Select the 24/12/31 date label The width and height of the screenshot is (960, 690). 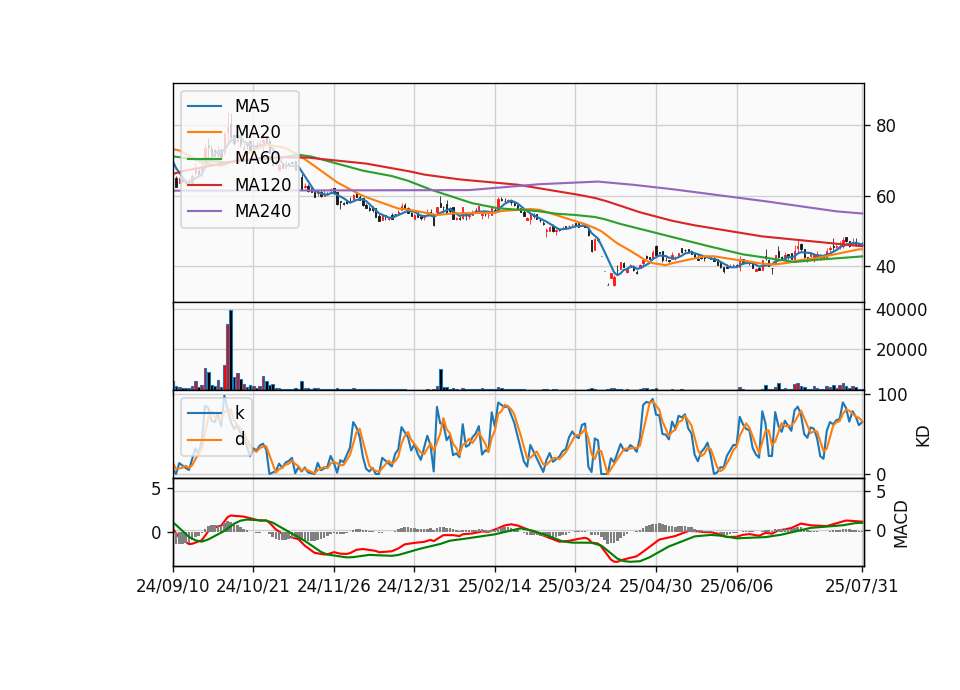pos(414,586)
